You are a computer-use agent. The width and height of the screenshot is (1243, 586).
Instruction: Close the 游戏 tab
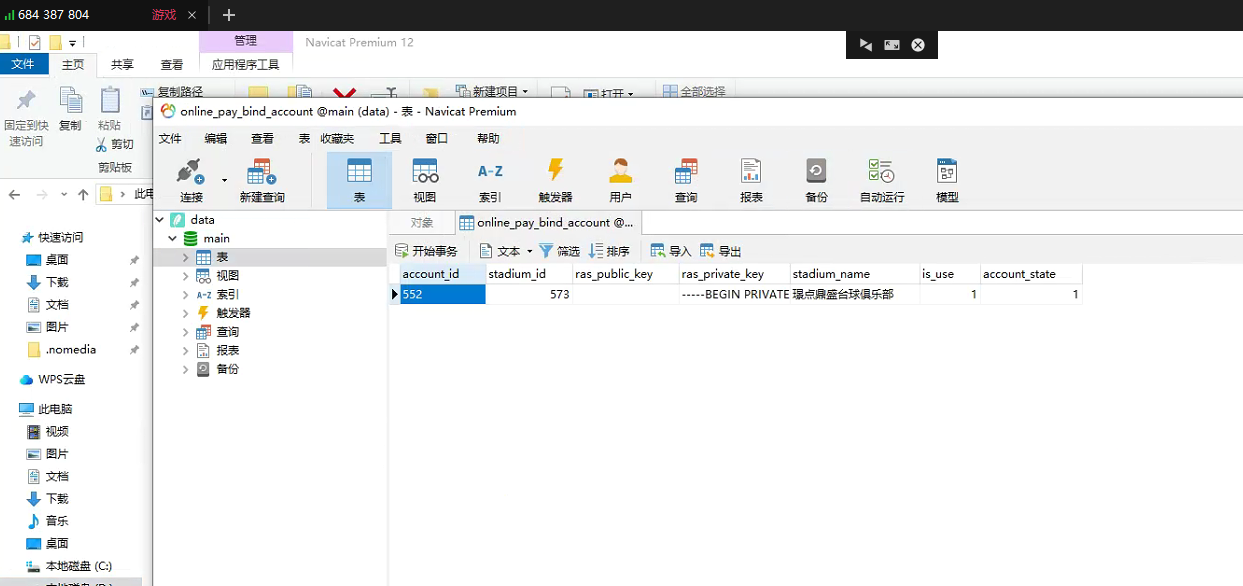[x=192, y=15]
